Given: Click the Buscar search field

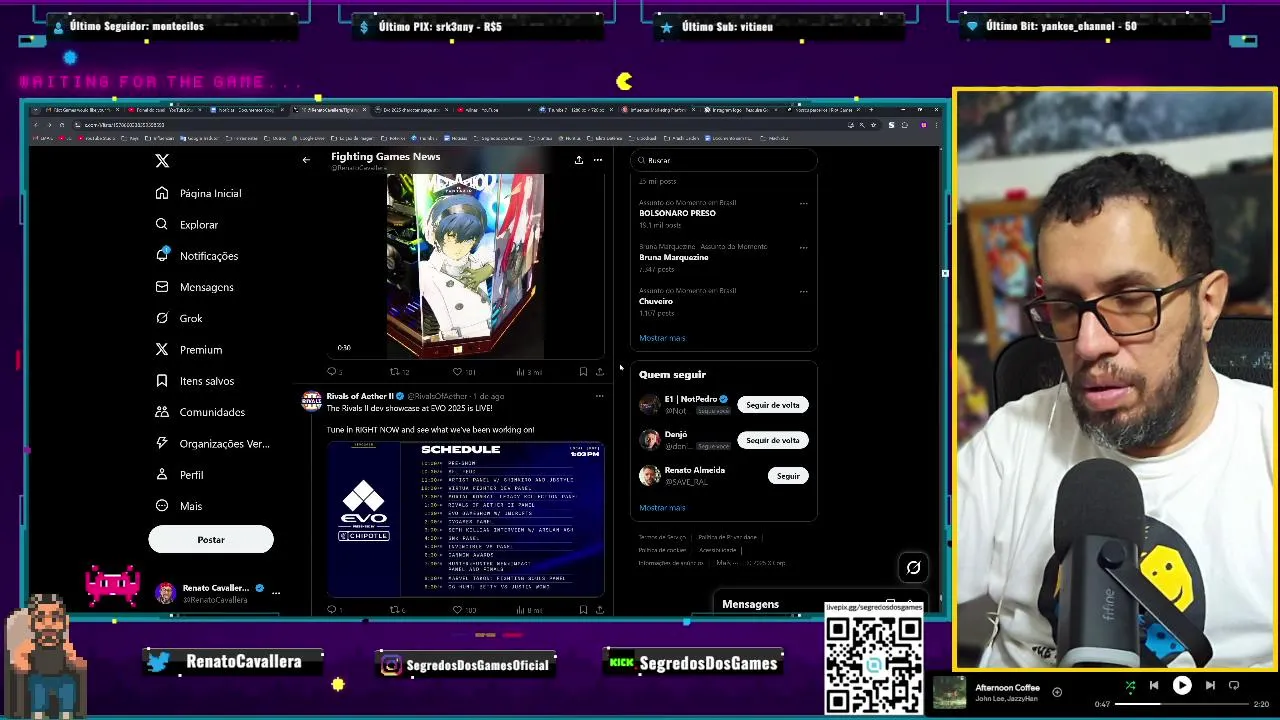Looking at the screenshot, I should [724, 160].
